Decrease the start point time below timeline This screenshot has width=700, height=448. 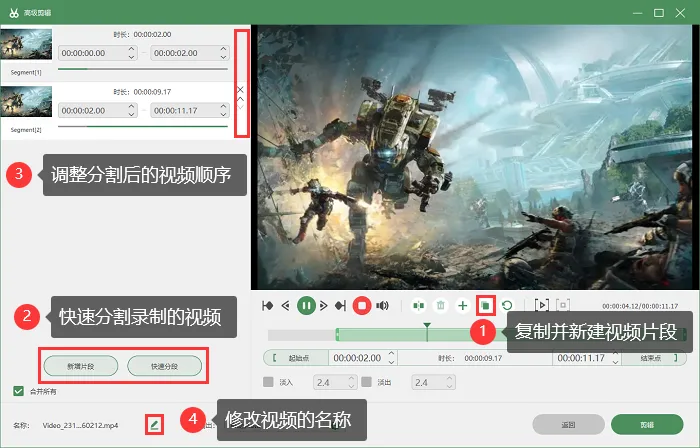[x=392, y=362]
